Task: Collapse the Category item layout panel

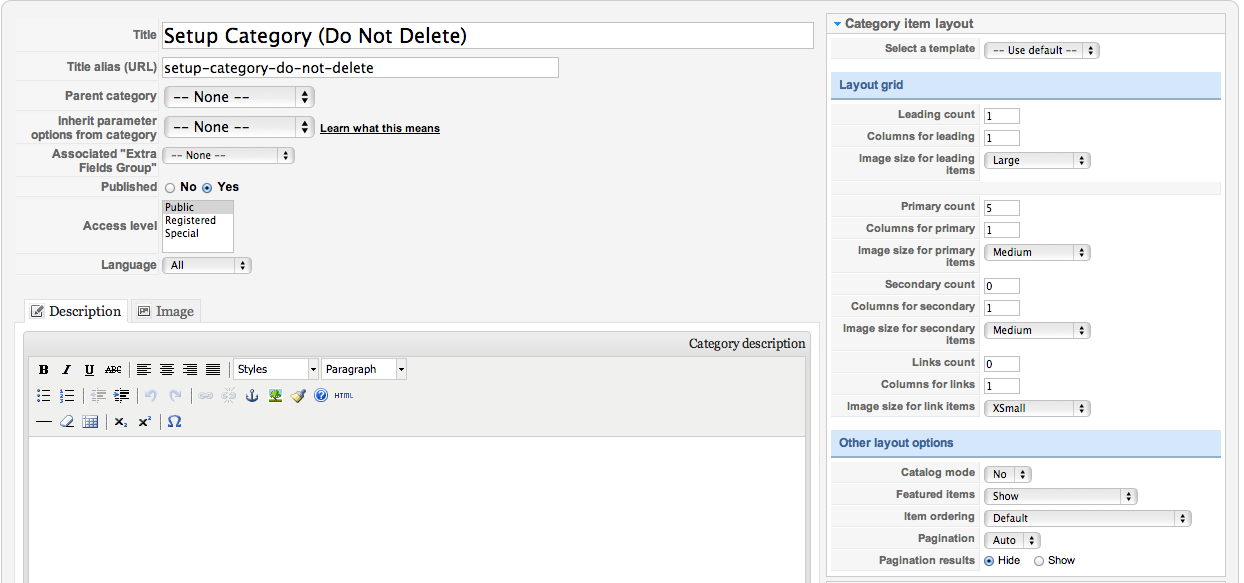Action: (x=837, y=24)
